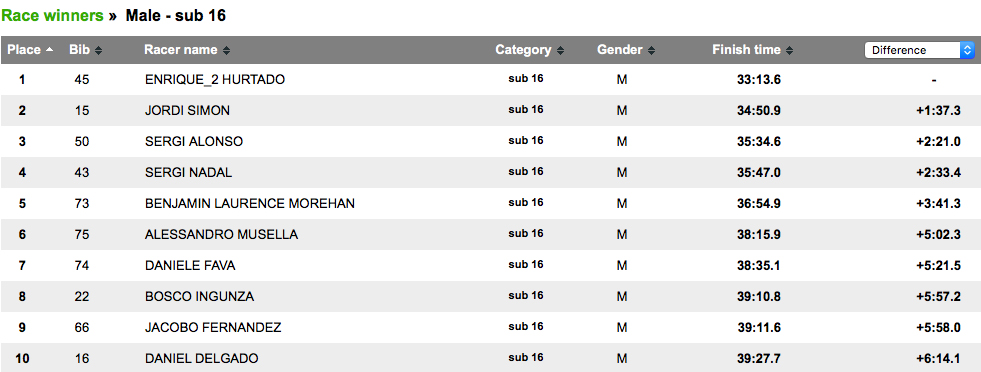The image size is (981, 372).
Task: Click the Finish time header label
Action: (x=746, y=50)
